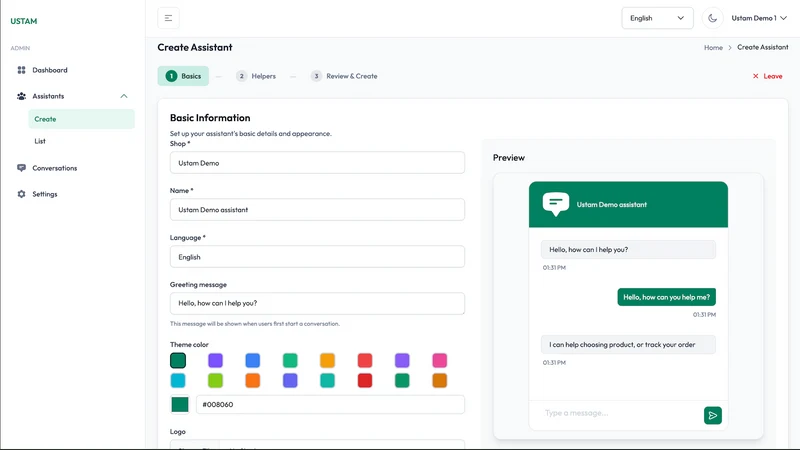Select the purple swatch in first row, second position
Image resolution: width=800 pixels, height=450 pixels.
click(215, 361)
